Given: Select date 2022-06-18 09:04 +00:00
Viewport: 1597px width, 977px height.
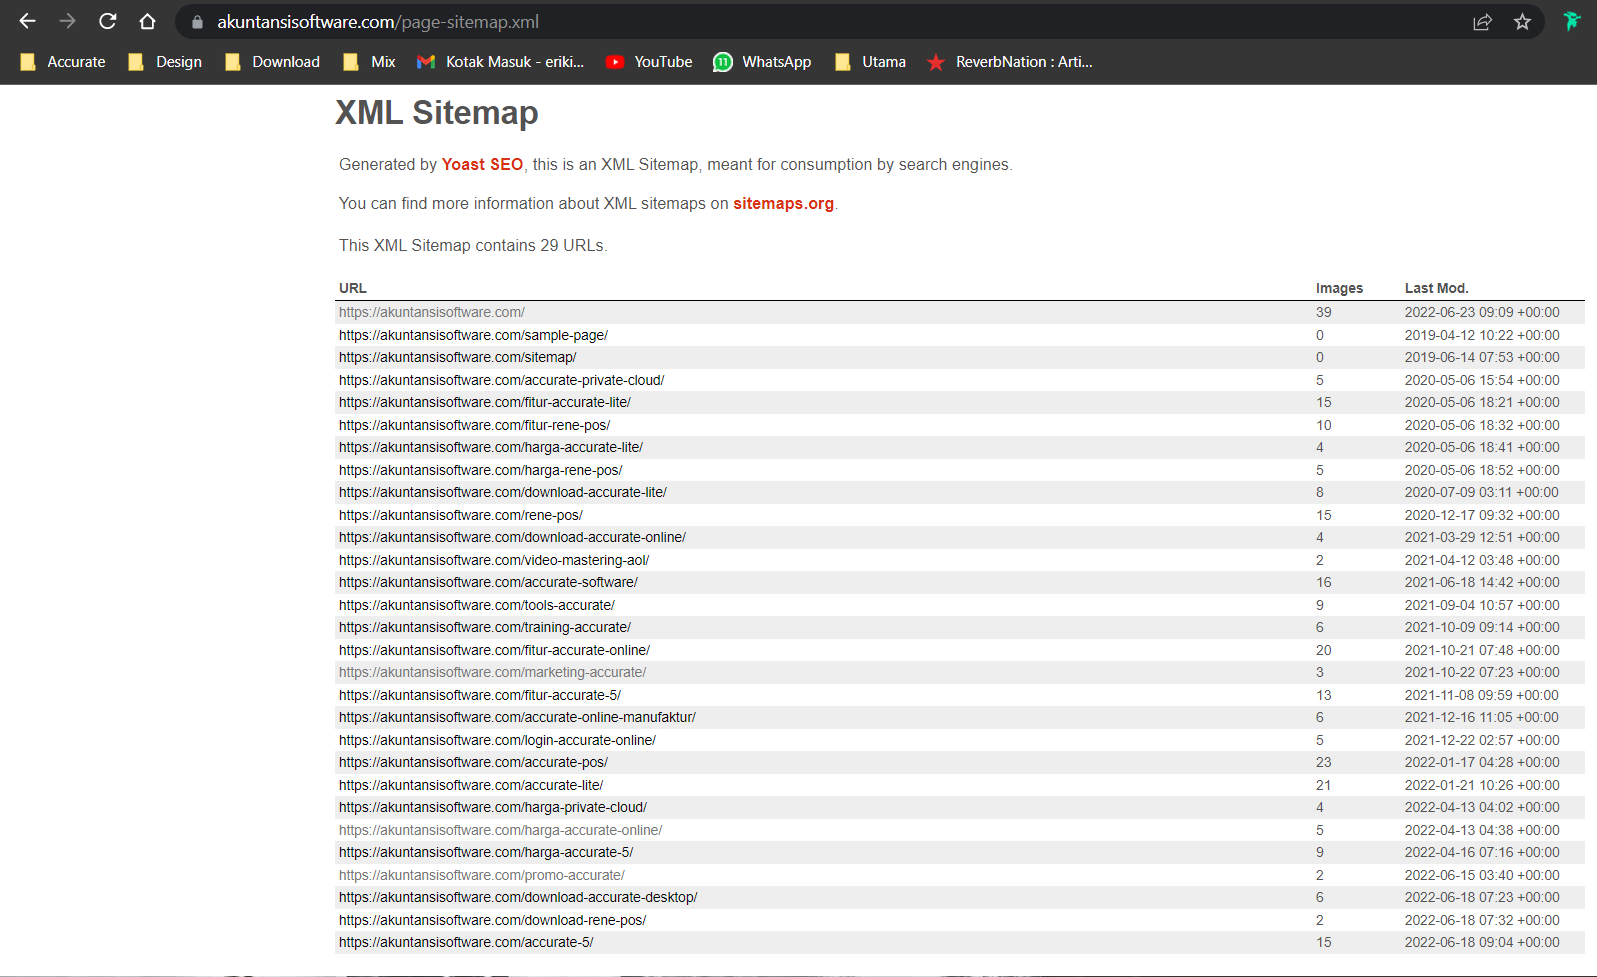Looking at the screenshot, I should [x=1482, y=943].
